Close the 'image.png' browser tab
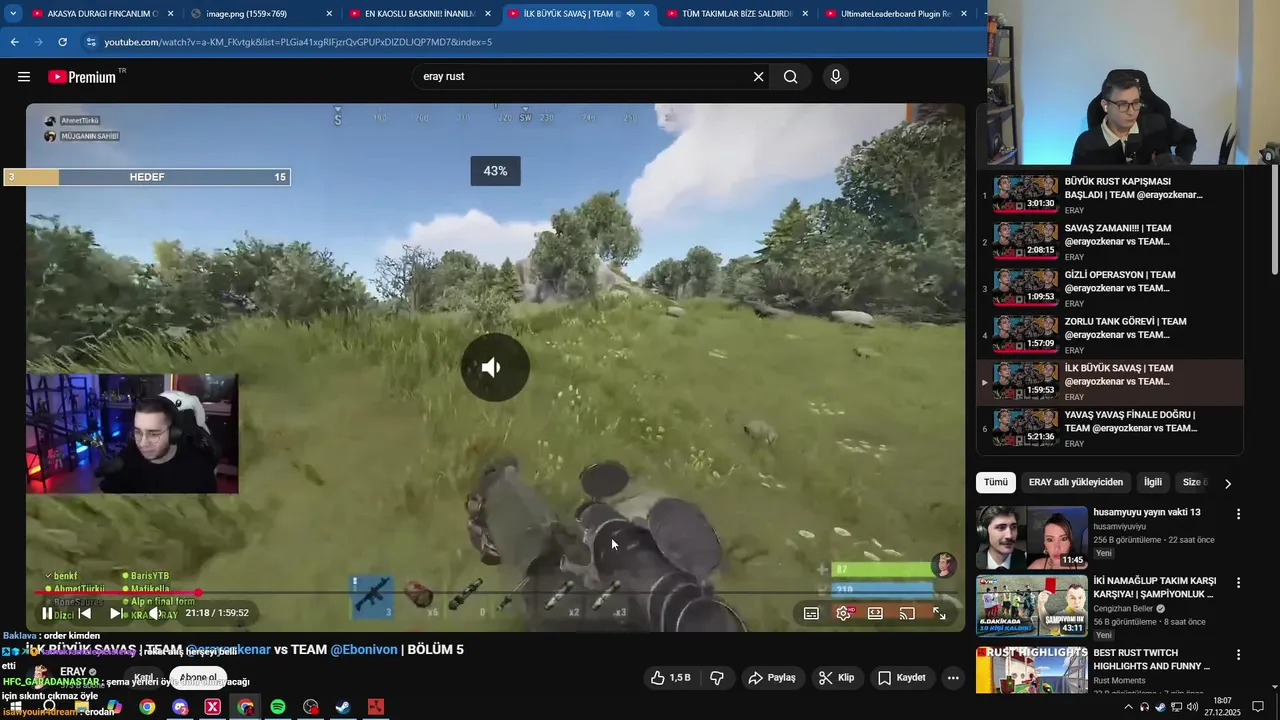Screen dimensions: 1280x720 pyautogui.click(x=329, y=14)
